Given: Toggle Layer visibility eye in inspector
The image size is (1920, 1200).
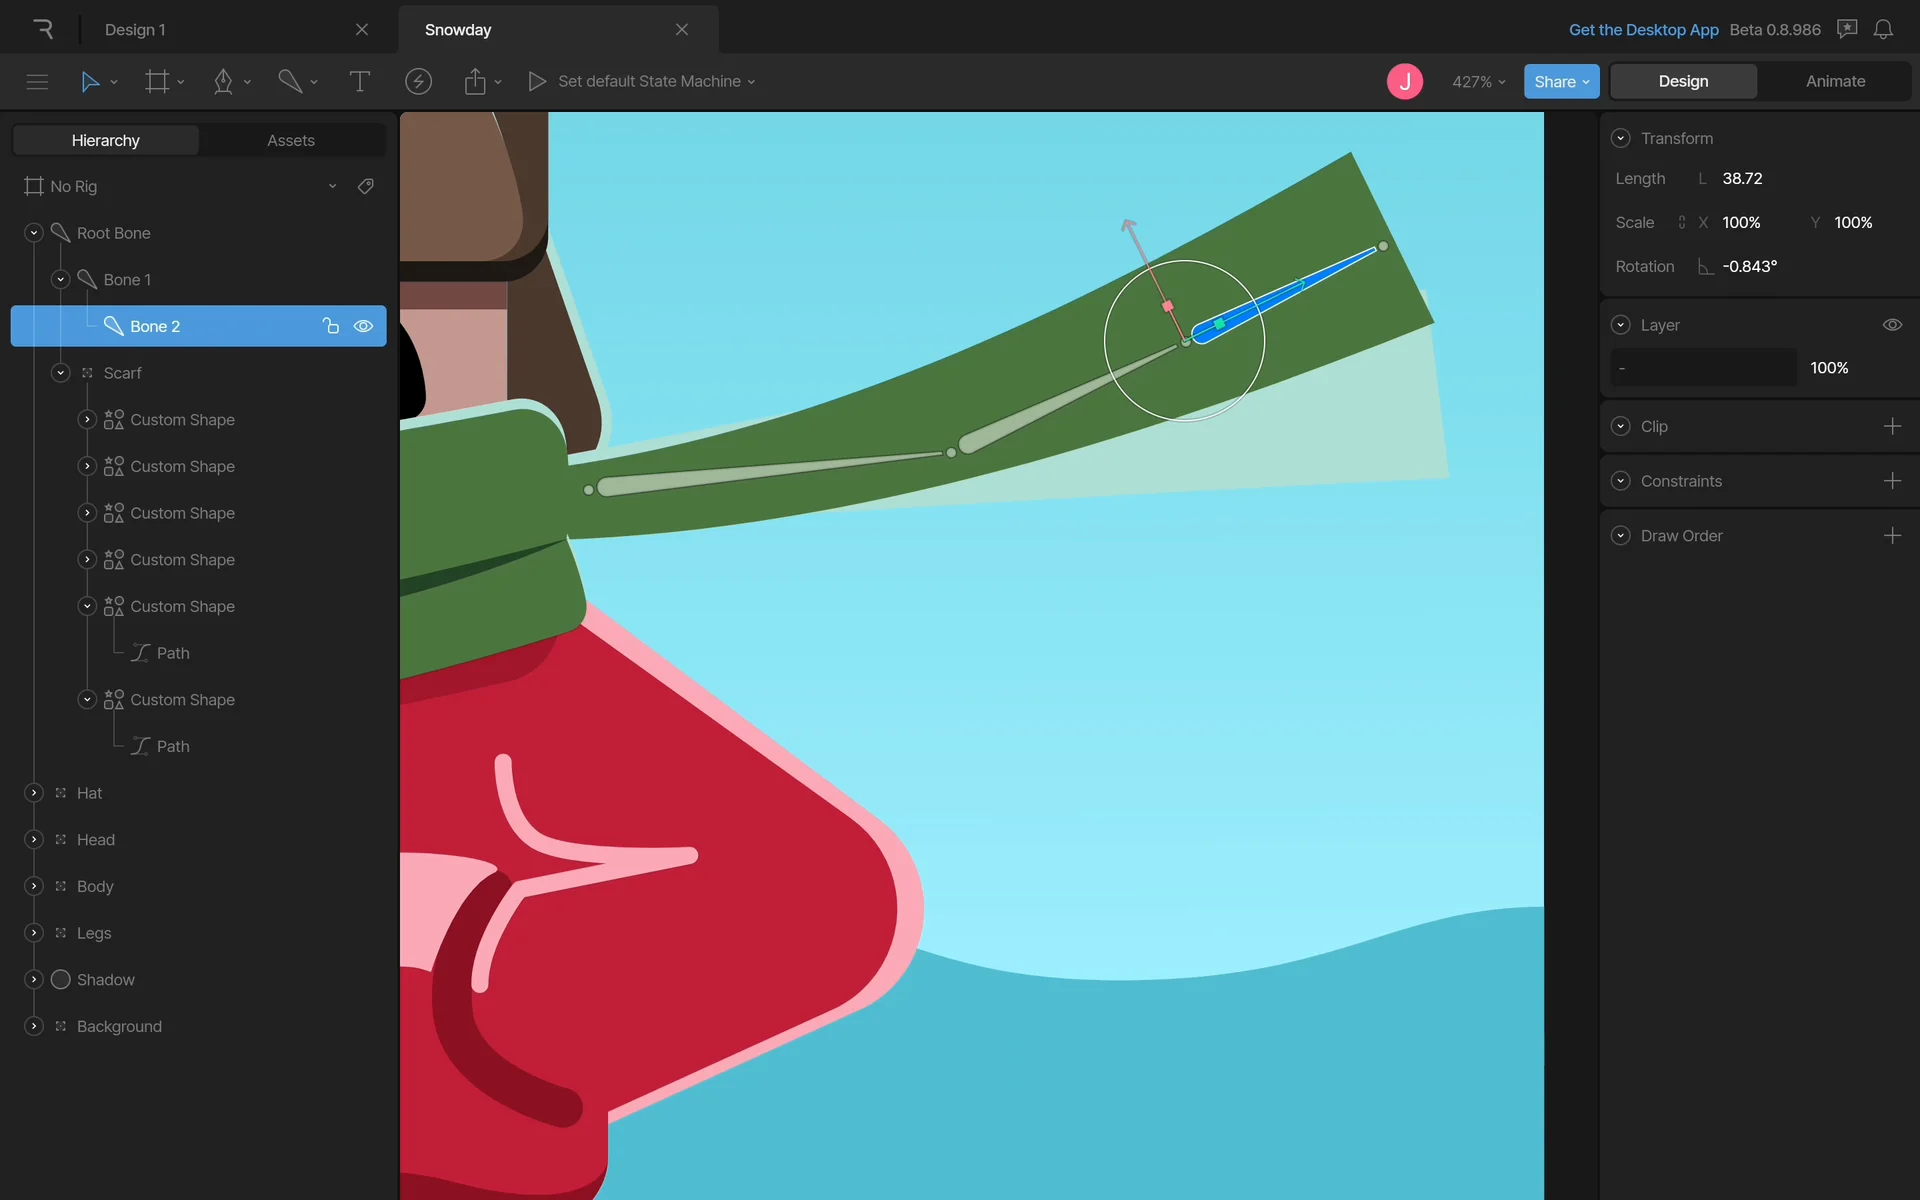Looking at the screenshot, I should tap(1892, 325).
